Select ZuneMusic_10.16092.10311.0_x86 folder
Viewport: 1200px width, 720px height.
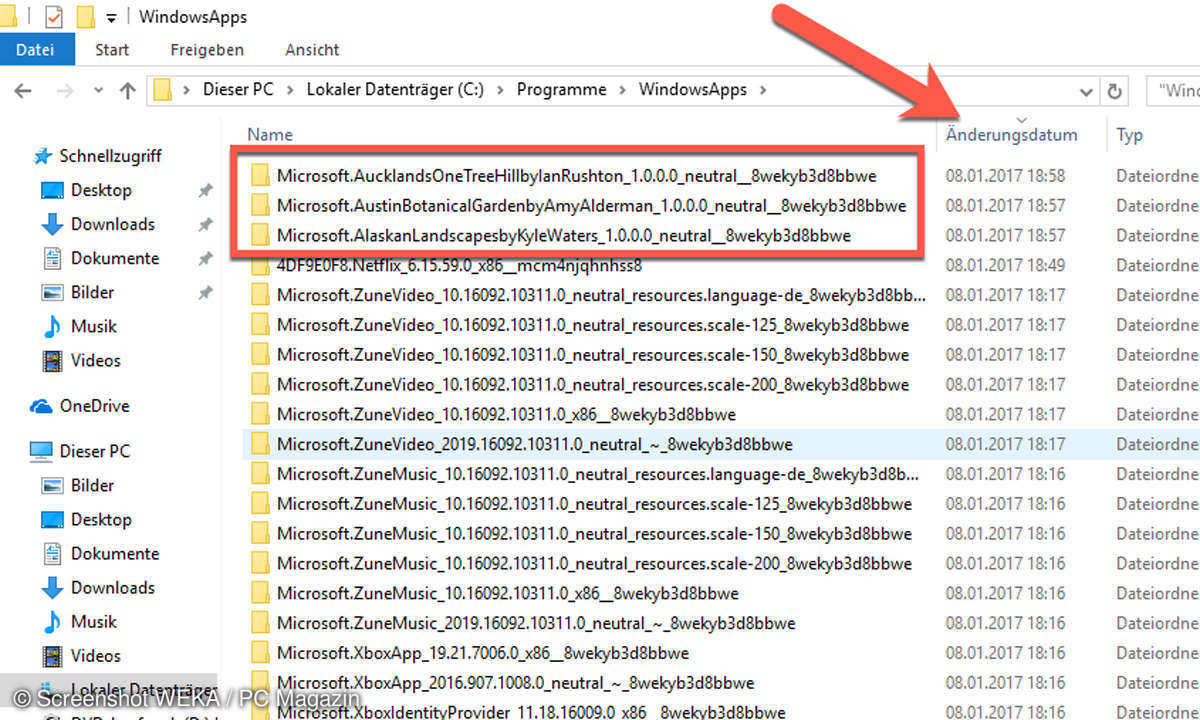click(x=508, y=593)
